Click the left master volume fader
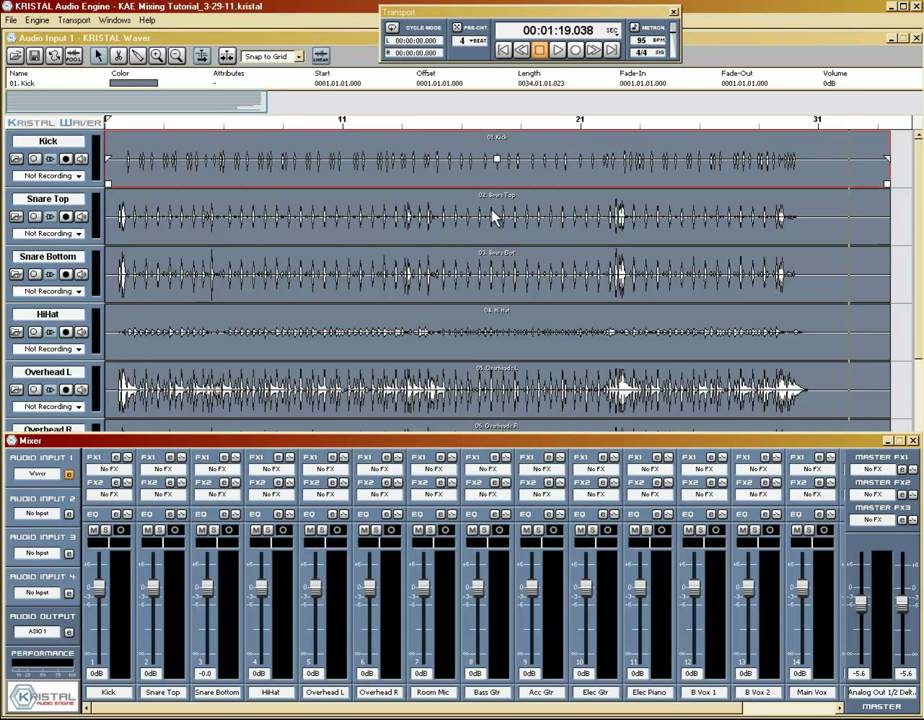This screenshot has height=720, width=924. (861, 603)
